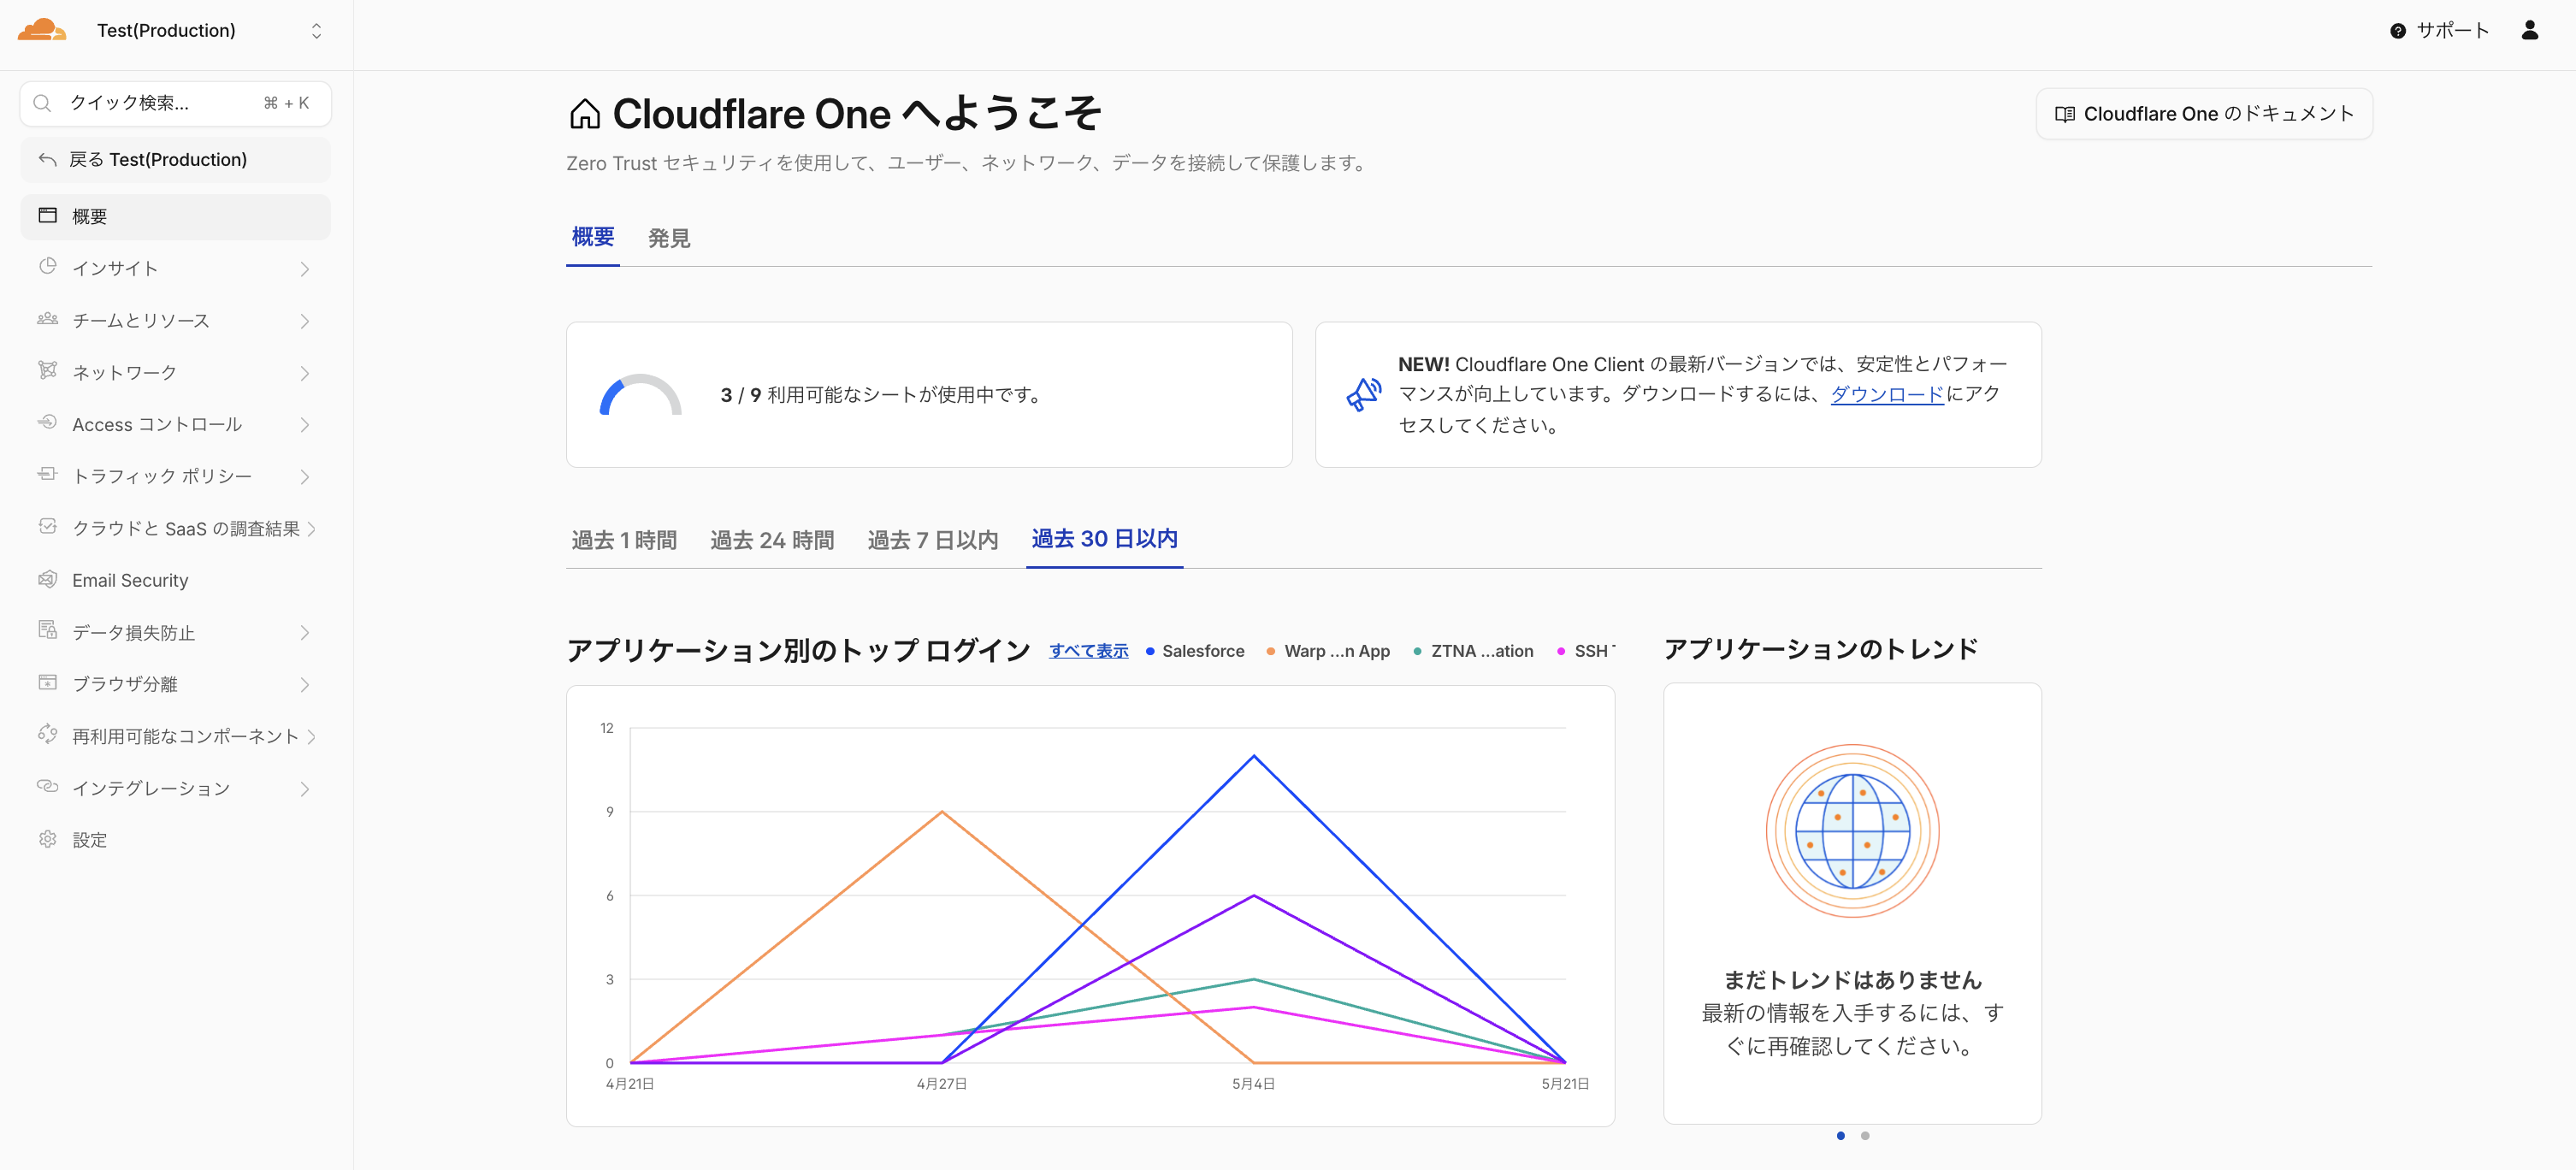Select the first trend carousel dot
The width and height of the screenshot is (2576, 1170).
click(1840, 1135)
